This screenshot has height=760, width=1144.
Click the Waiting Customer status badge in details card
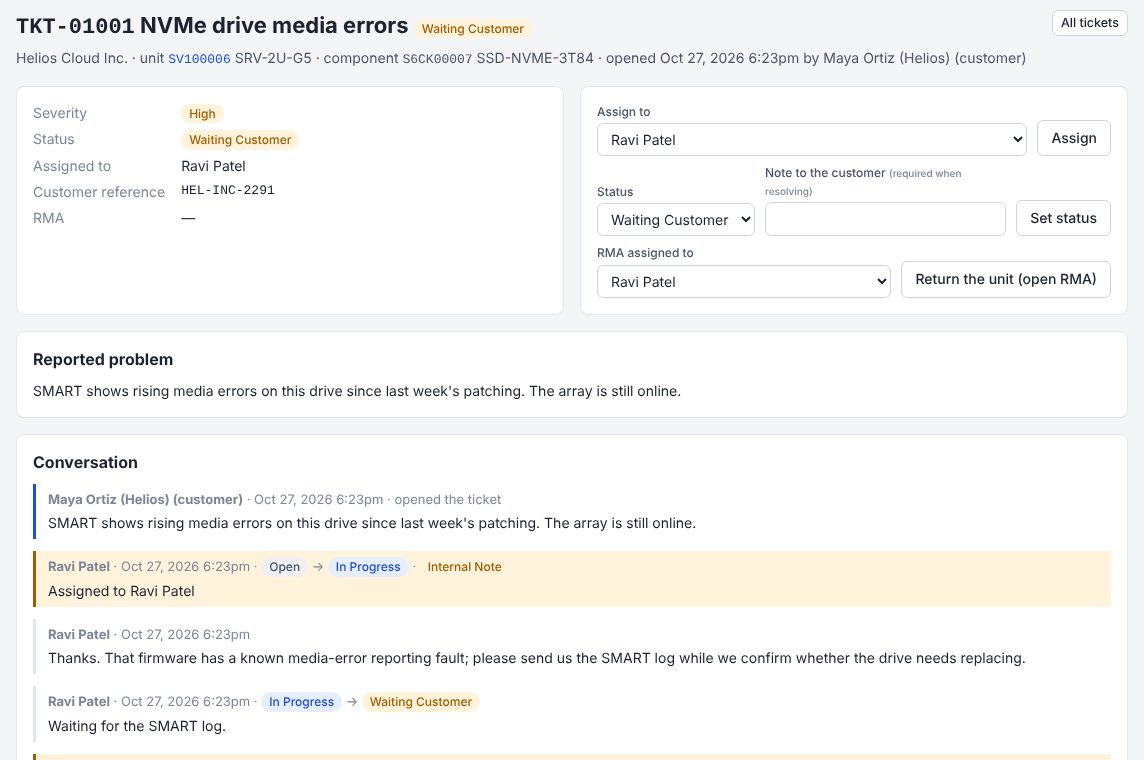239,140
